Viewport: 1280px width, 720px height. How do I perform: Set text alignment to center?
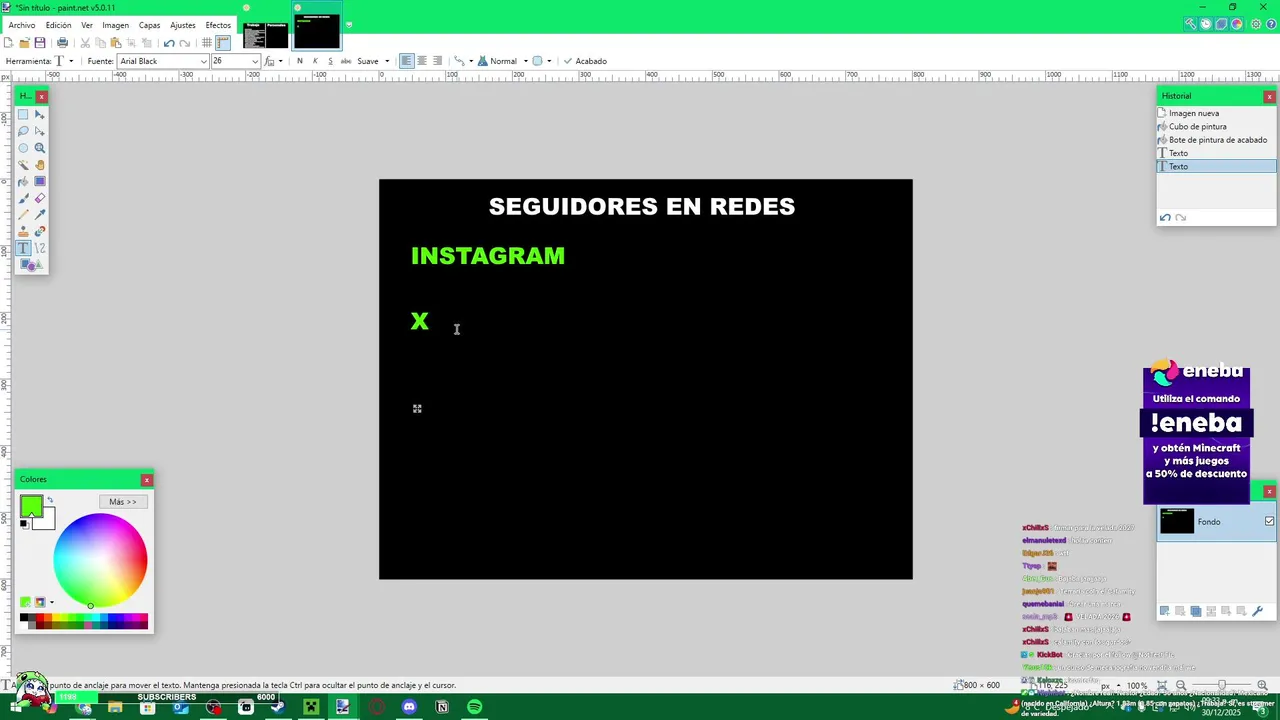pyautogui.click(x=422, y=61)
